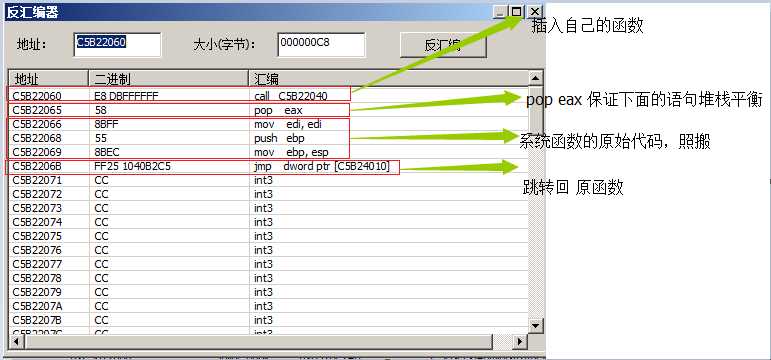Minimize the 反汇编器 window

pos(500,12)
